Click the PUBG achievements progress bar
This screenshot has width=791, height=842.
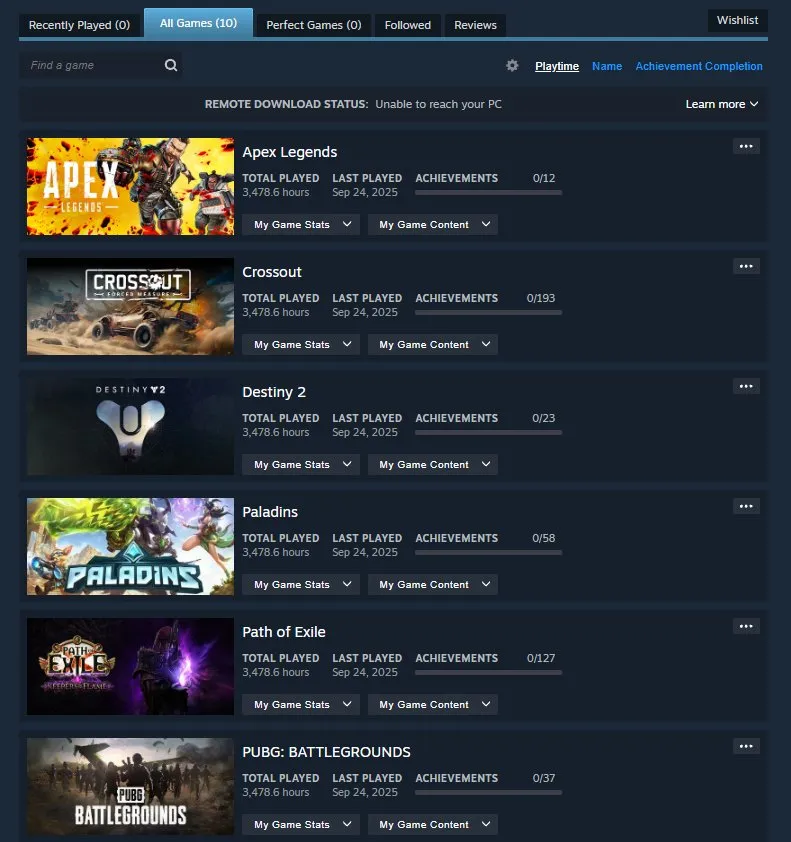point(489,793)
